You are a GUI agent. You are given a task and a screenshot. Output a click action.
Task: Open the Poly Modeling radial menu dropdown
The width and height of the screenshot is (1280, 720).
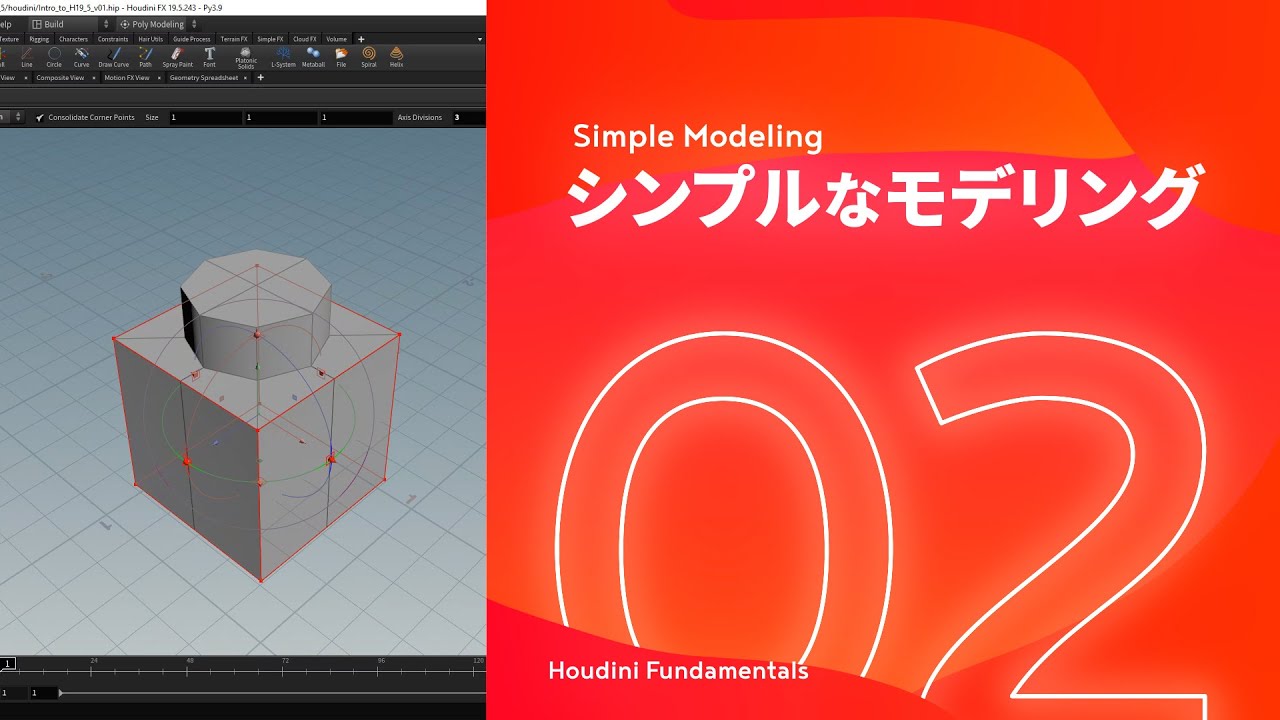159,24
